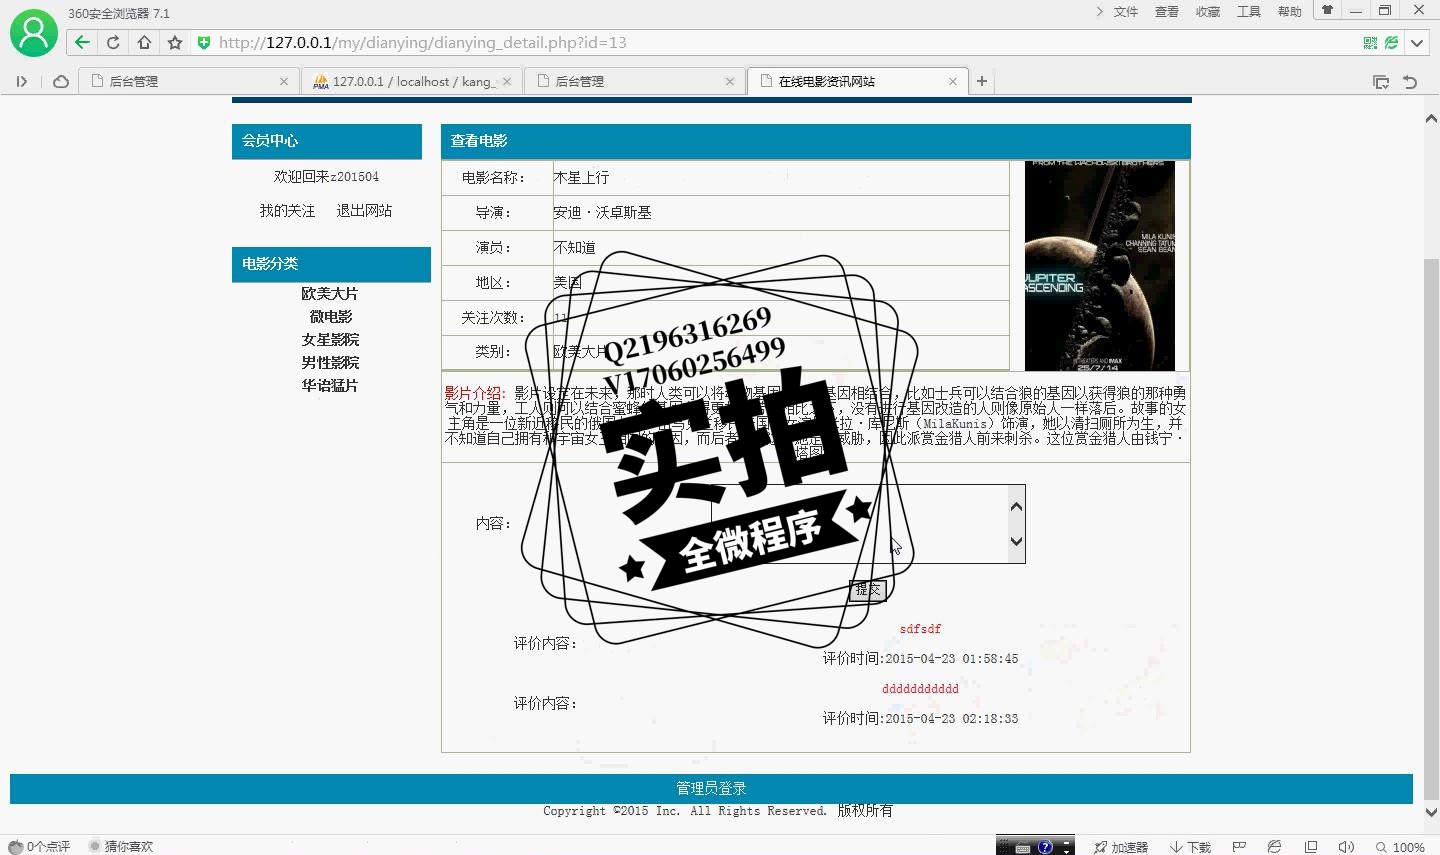The height and width of the screenshot is (855, 1440).
Task: Browse the 华语猛片 category
Action: click(x=330, y=385)
